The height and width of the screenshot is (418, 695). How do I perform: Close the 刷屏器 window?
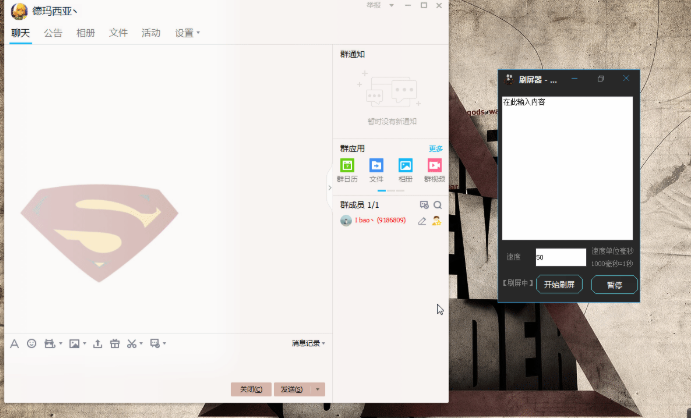tap(626, 78)
